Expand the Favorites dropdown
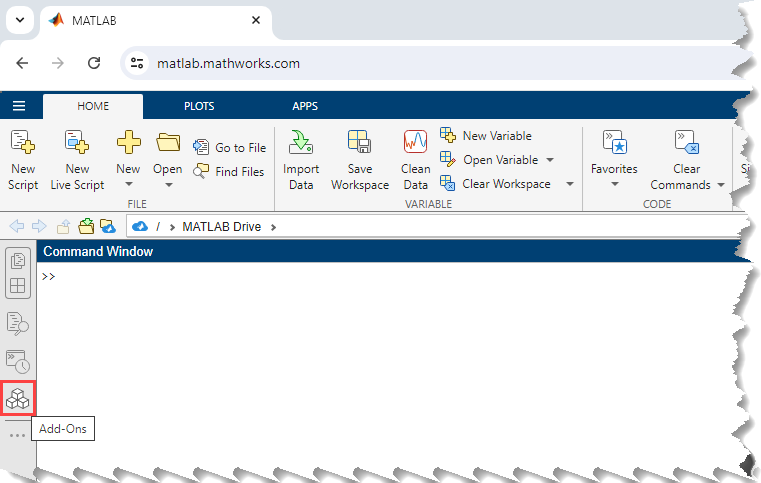The image size is (761, 483). pos(614,185)
